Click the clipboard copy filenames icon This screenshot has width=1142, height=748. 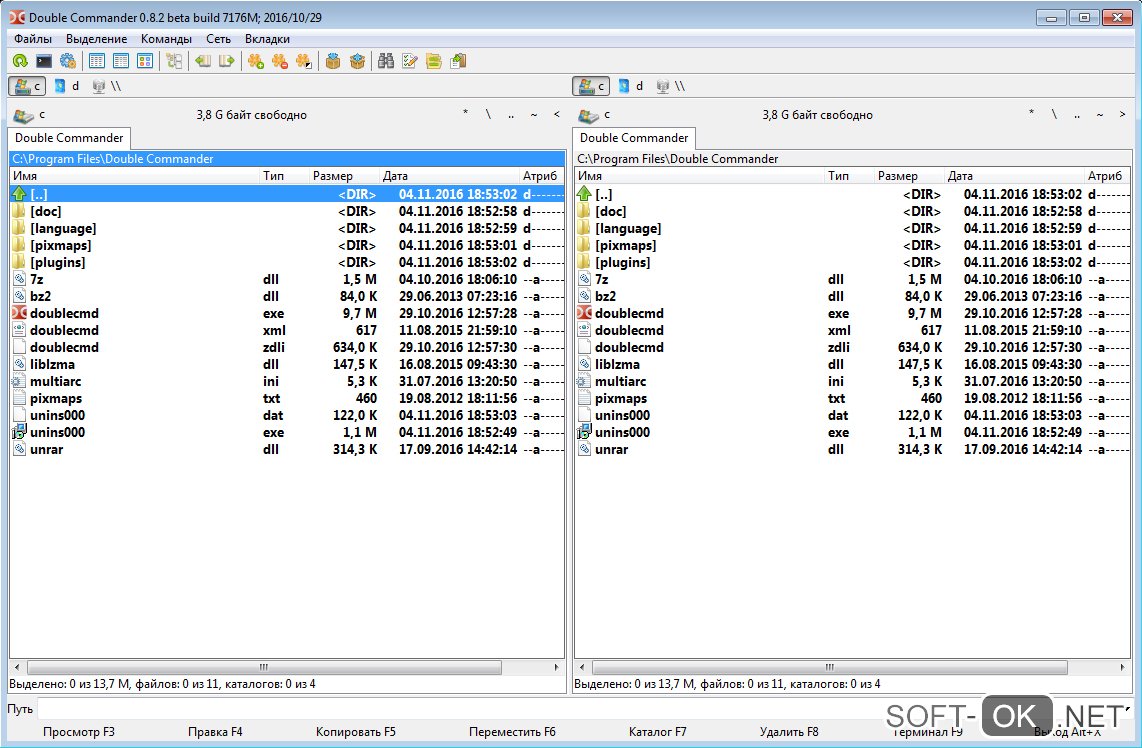(458, 61)
